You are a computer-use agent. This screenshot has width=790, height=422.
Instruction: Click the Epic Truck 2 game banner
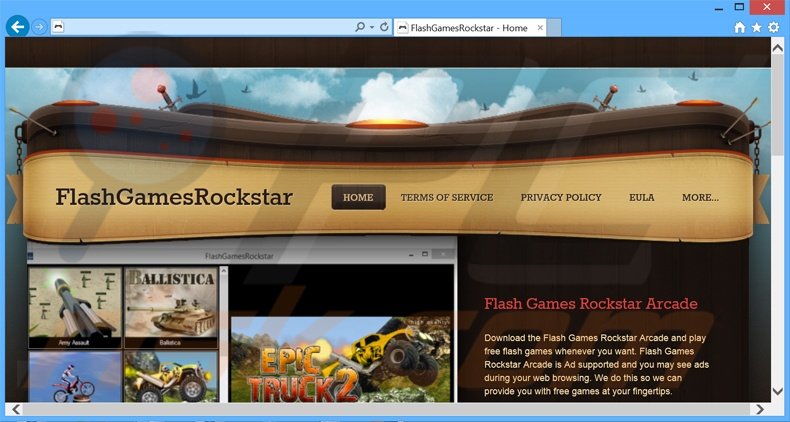click(x=341, y=359)
